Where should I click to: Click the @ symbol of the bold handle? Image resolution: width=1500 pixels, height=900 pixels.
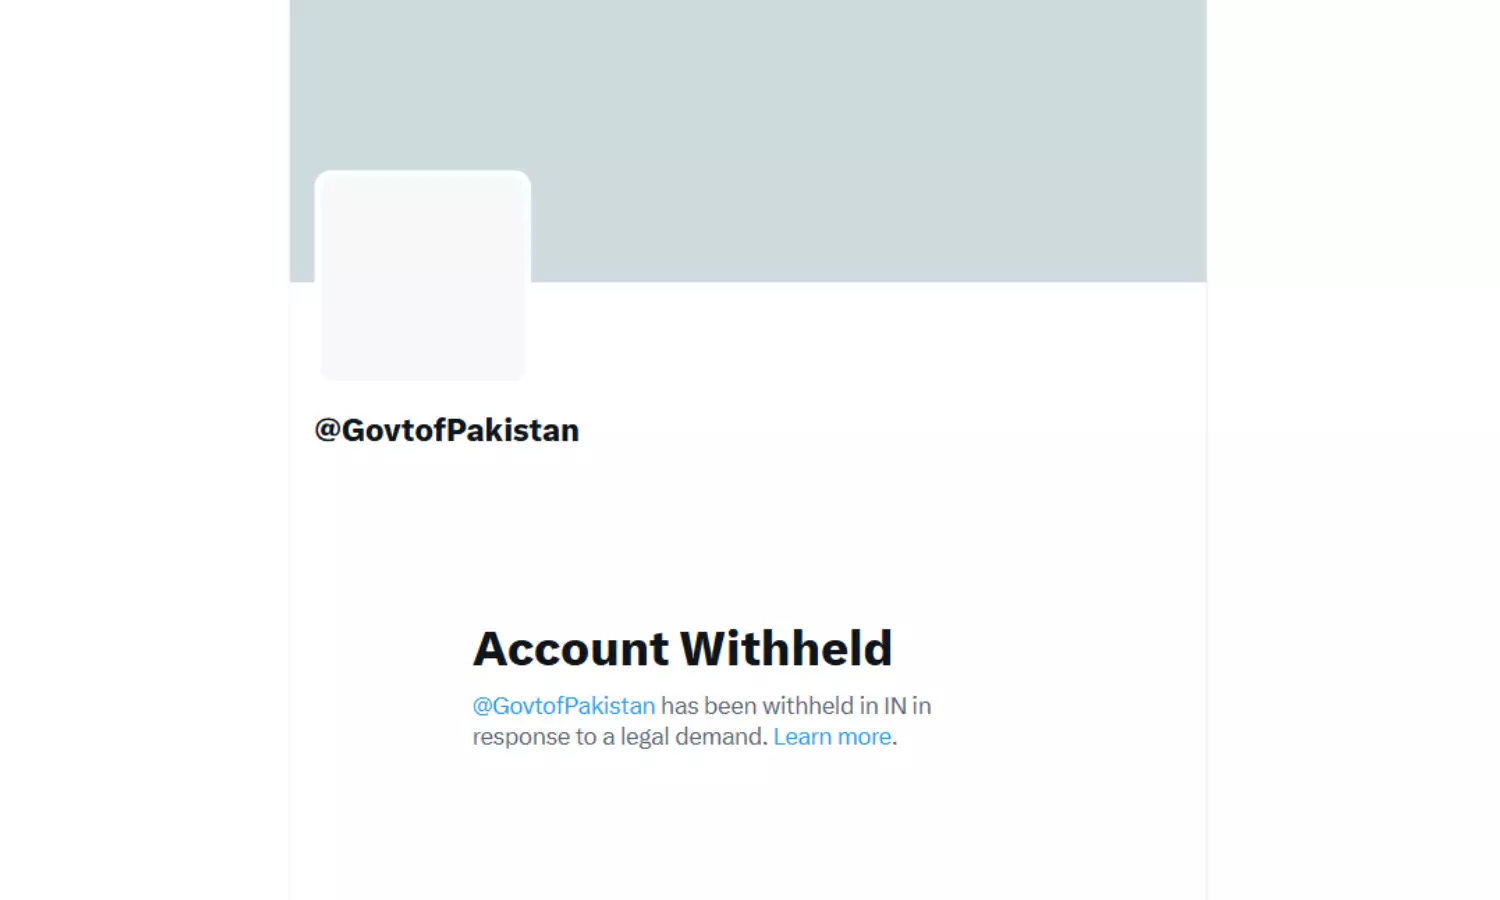(327, 431)
